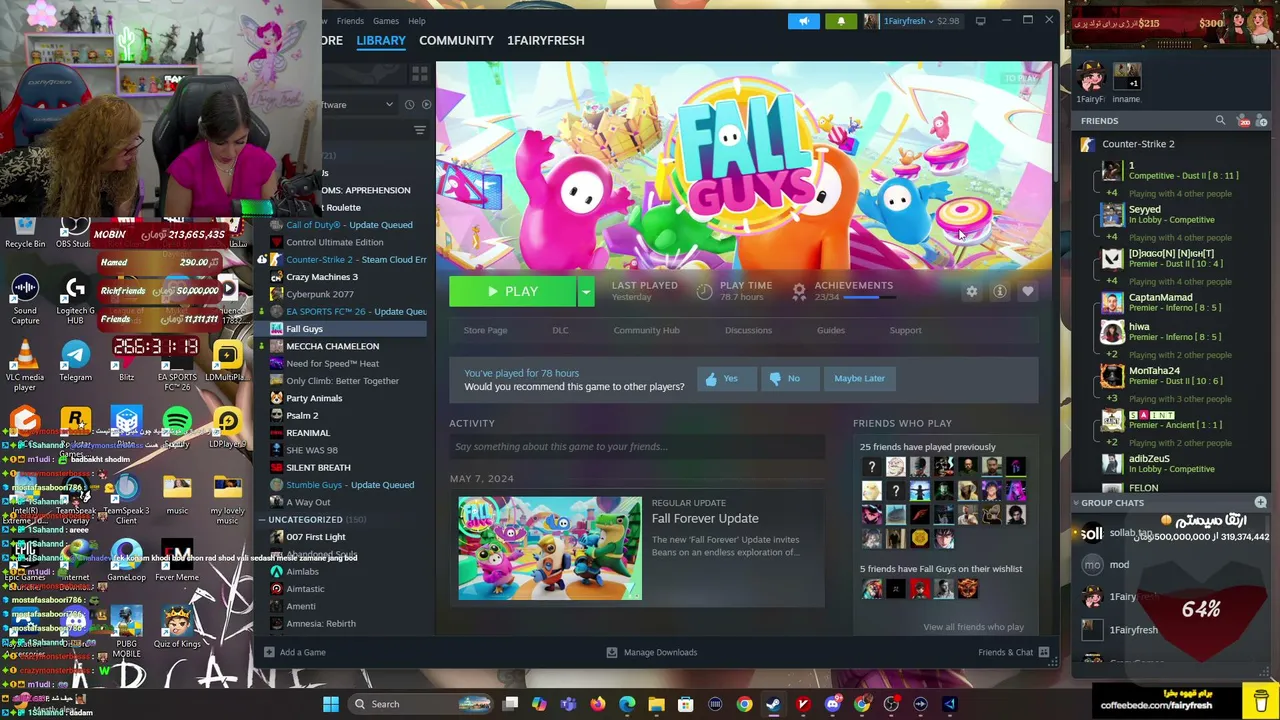Open Fall Guys Discussions
The height and width of the screenshot is (720, 1280).
click(748, 330)
